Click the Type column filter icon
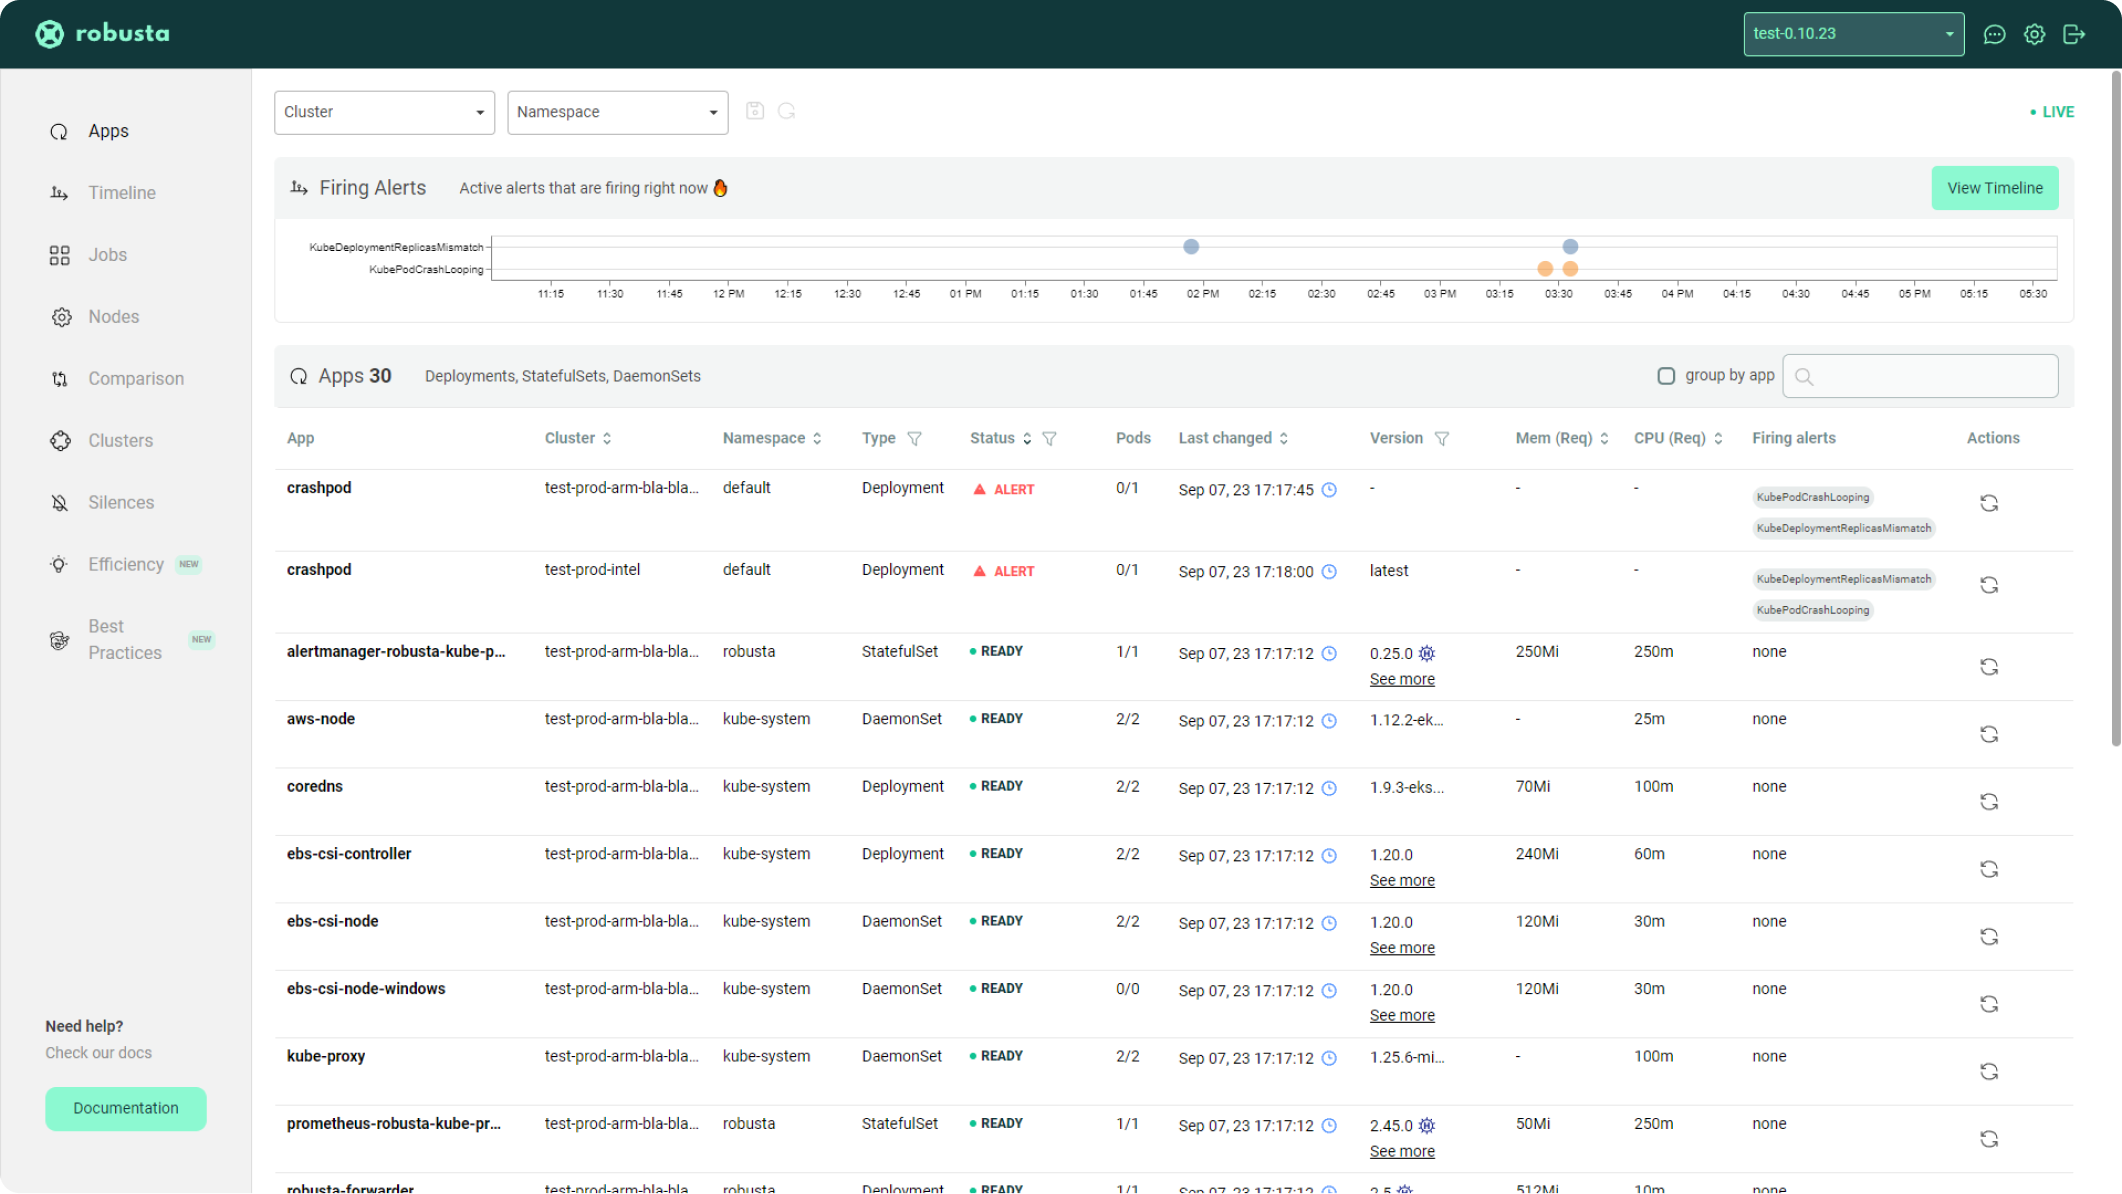The height and width of the screenshot is (1194, 2122). 914,438
